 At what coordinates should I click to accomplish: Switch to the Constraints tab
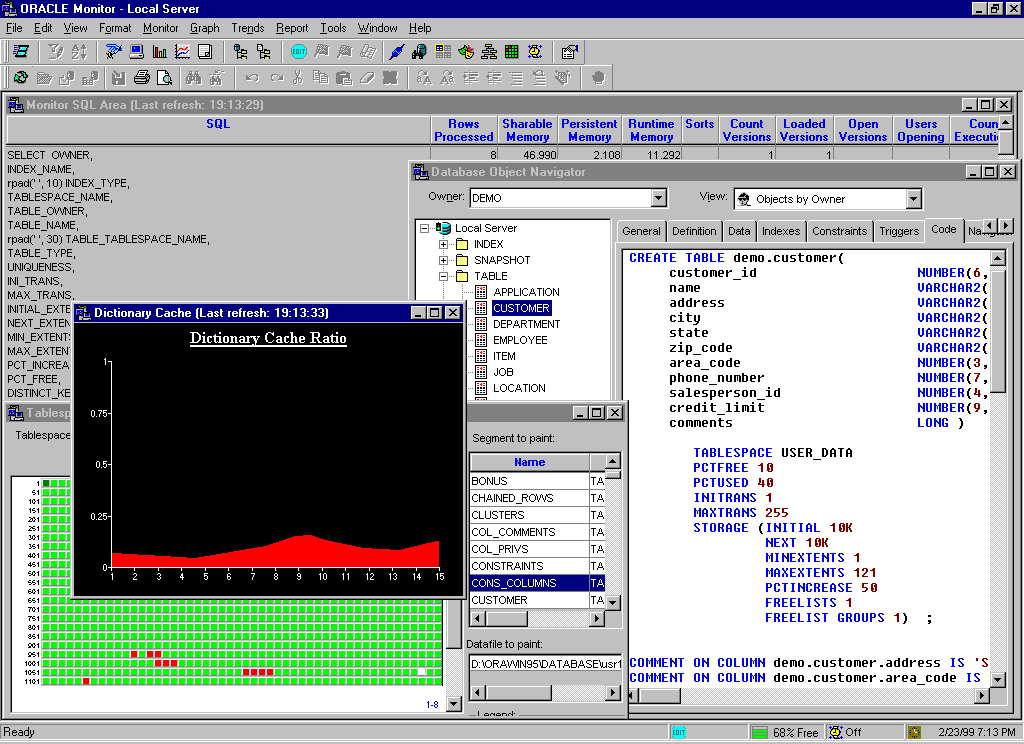[x=840, y=231]
